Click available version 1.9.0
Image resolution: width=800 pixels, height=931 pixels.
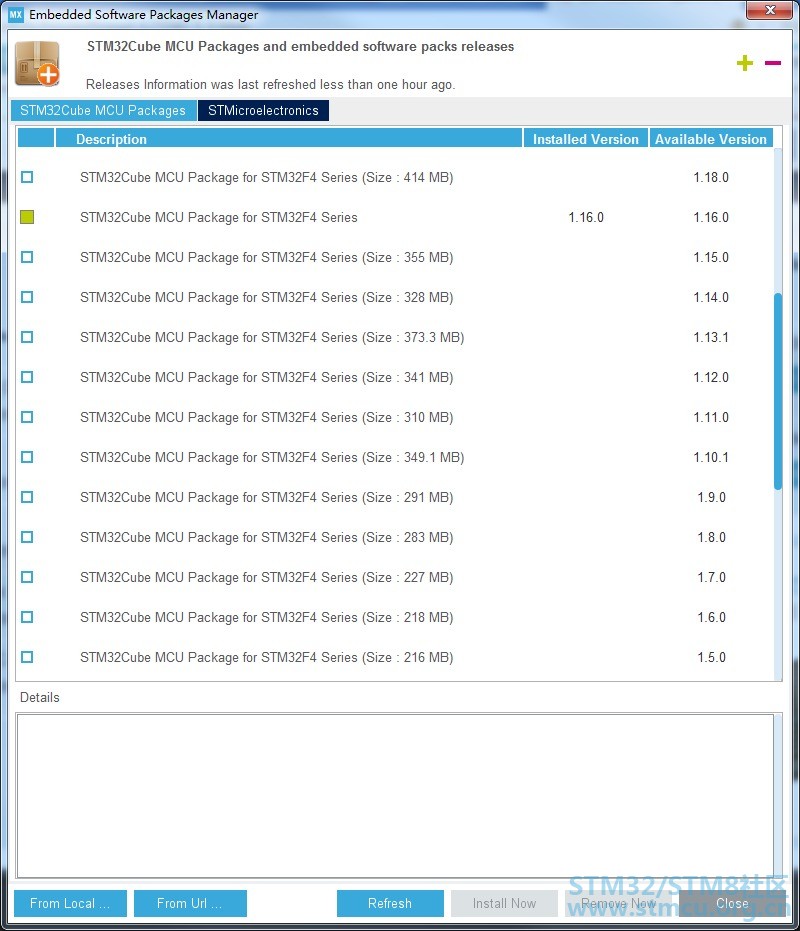click(712, 497)
